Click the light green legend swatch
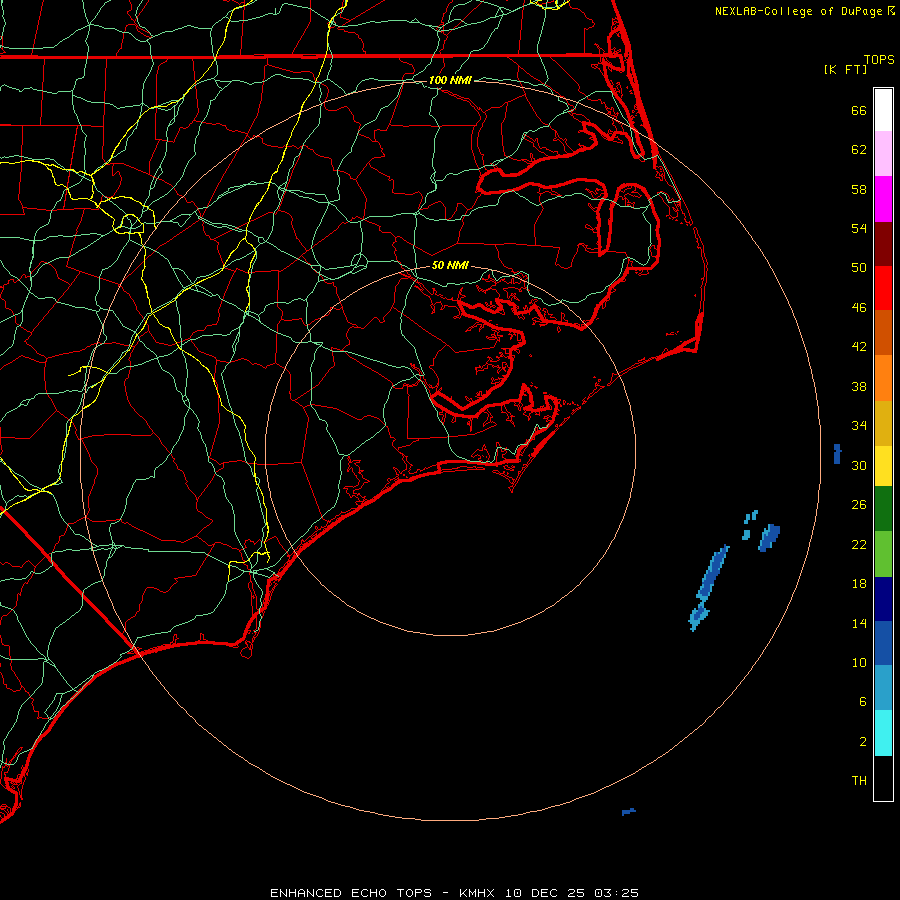This screenshot has width=900, height=900. (x=883, y=554)
